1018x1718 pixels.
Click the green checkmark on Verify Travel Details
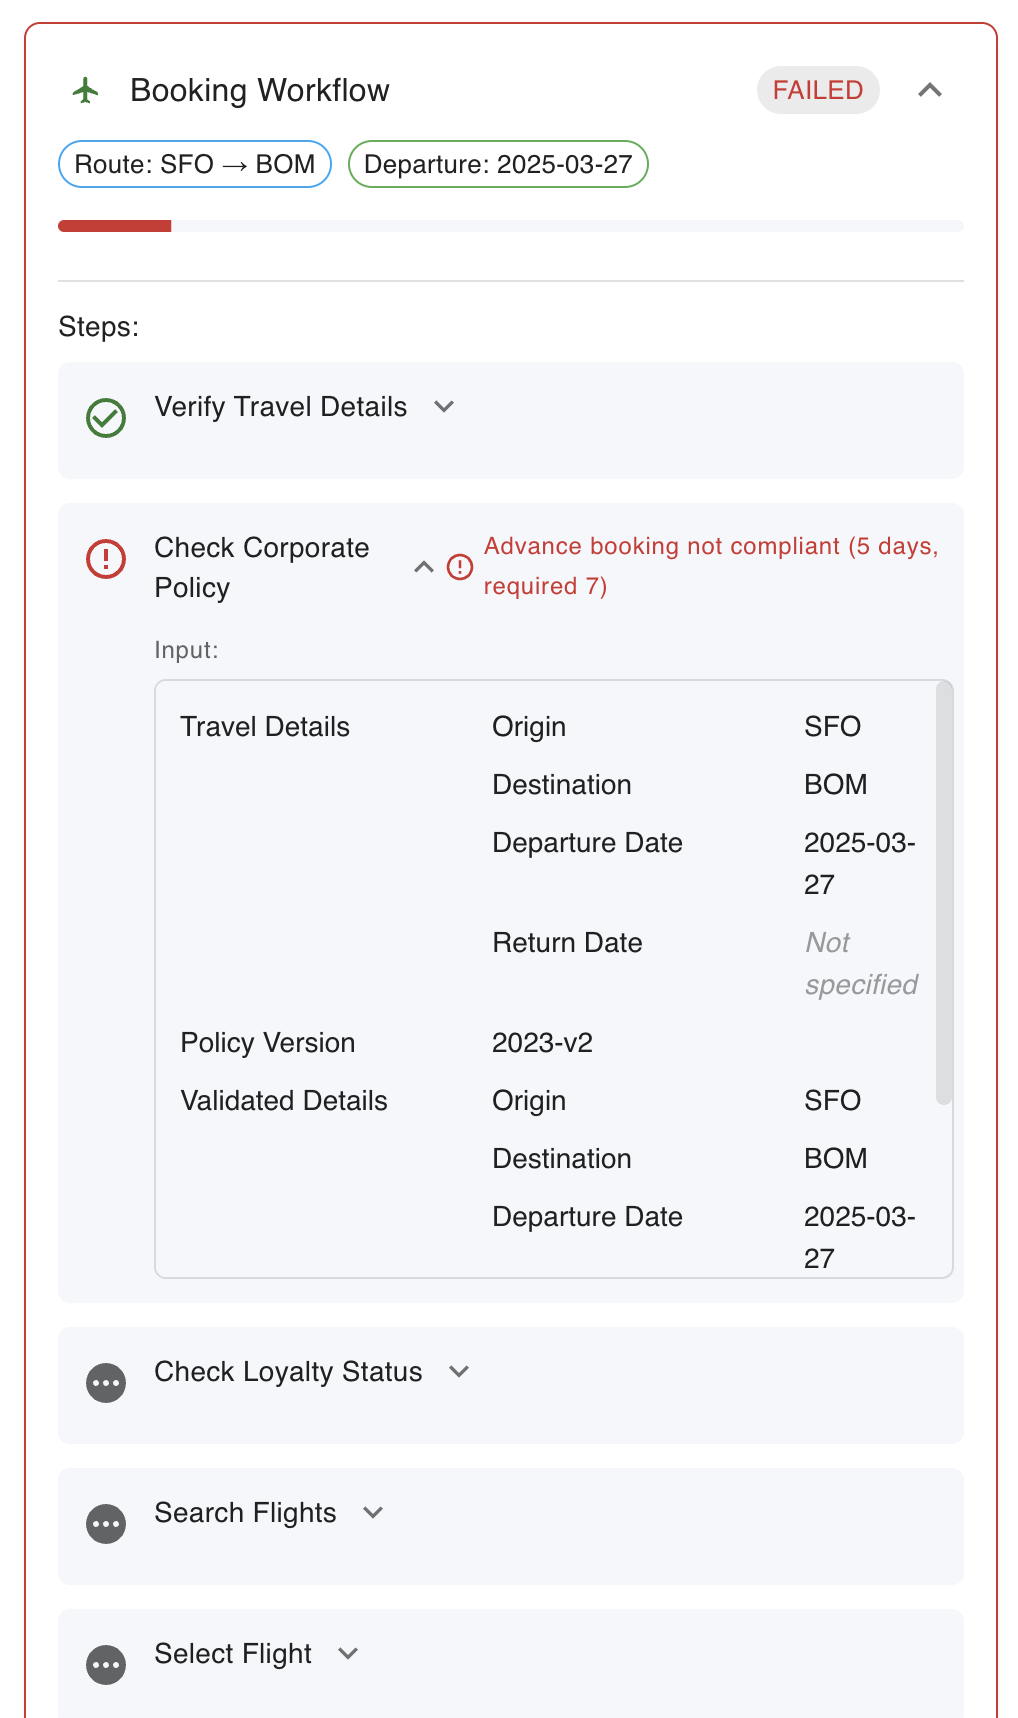(x=106, y=418)
